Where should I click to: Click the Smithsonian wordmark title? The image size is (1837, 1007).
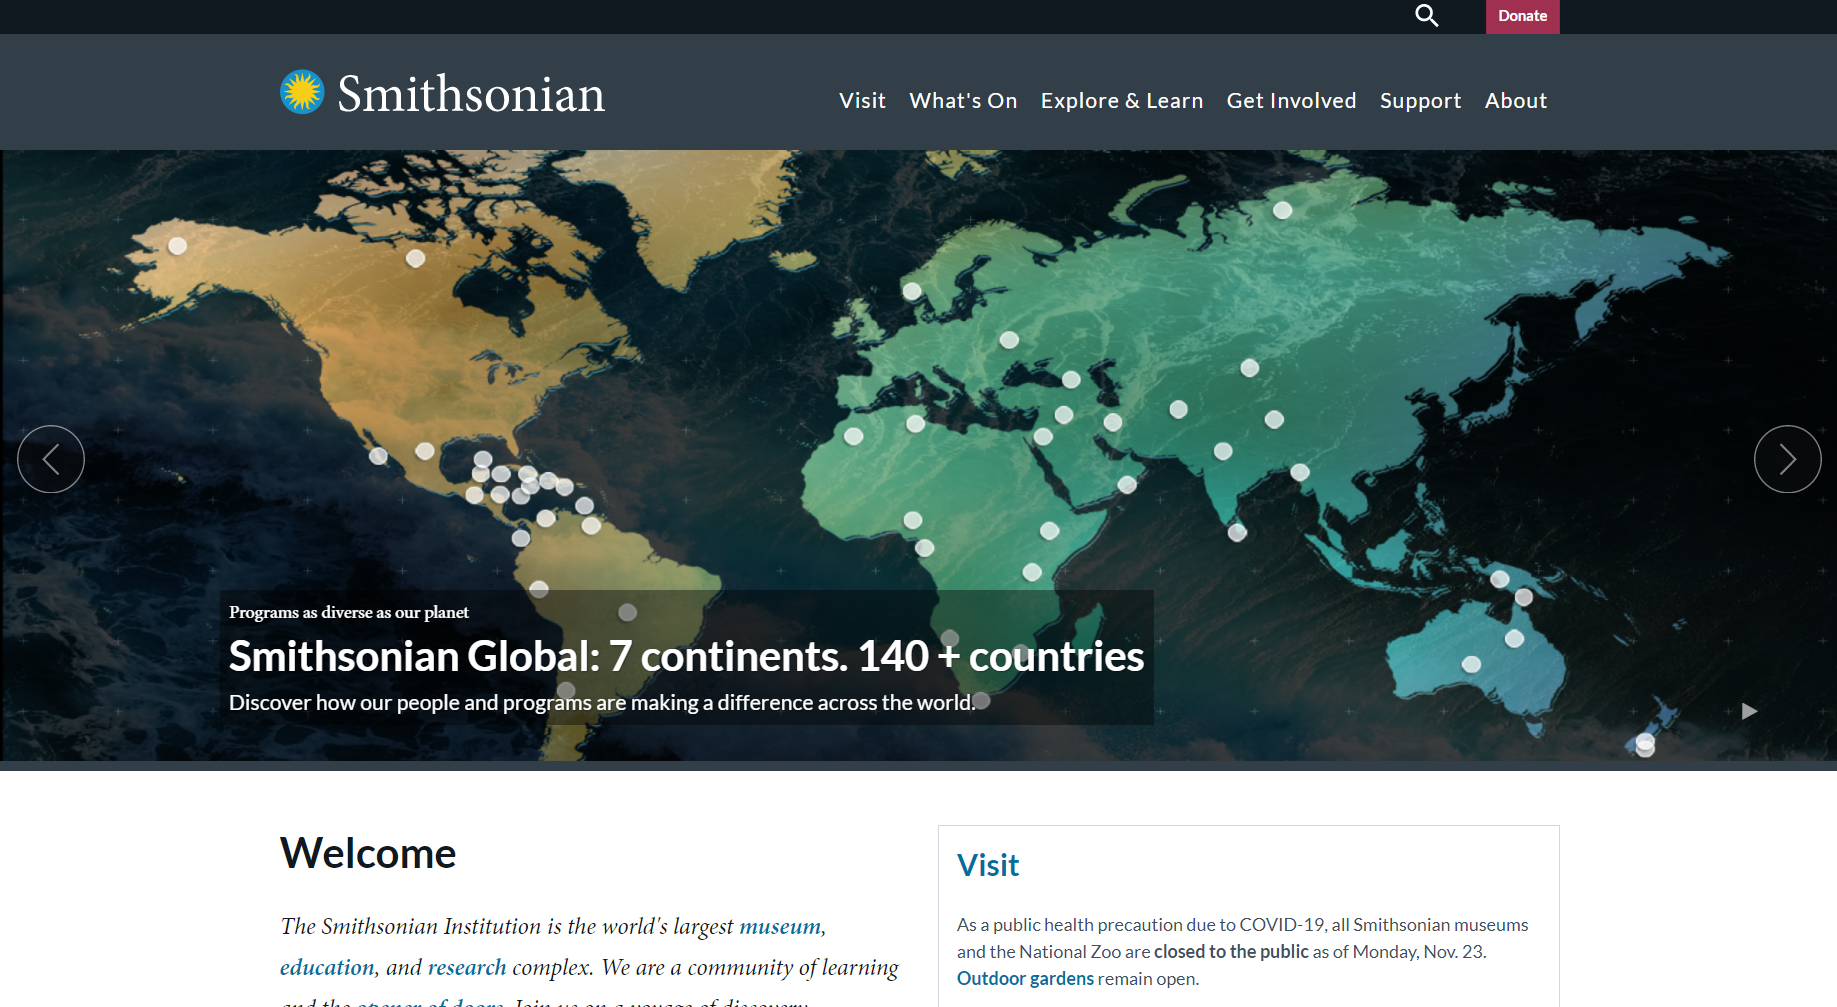pyautogui.click(x=471, y=94)
